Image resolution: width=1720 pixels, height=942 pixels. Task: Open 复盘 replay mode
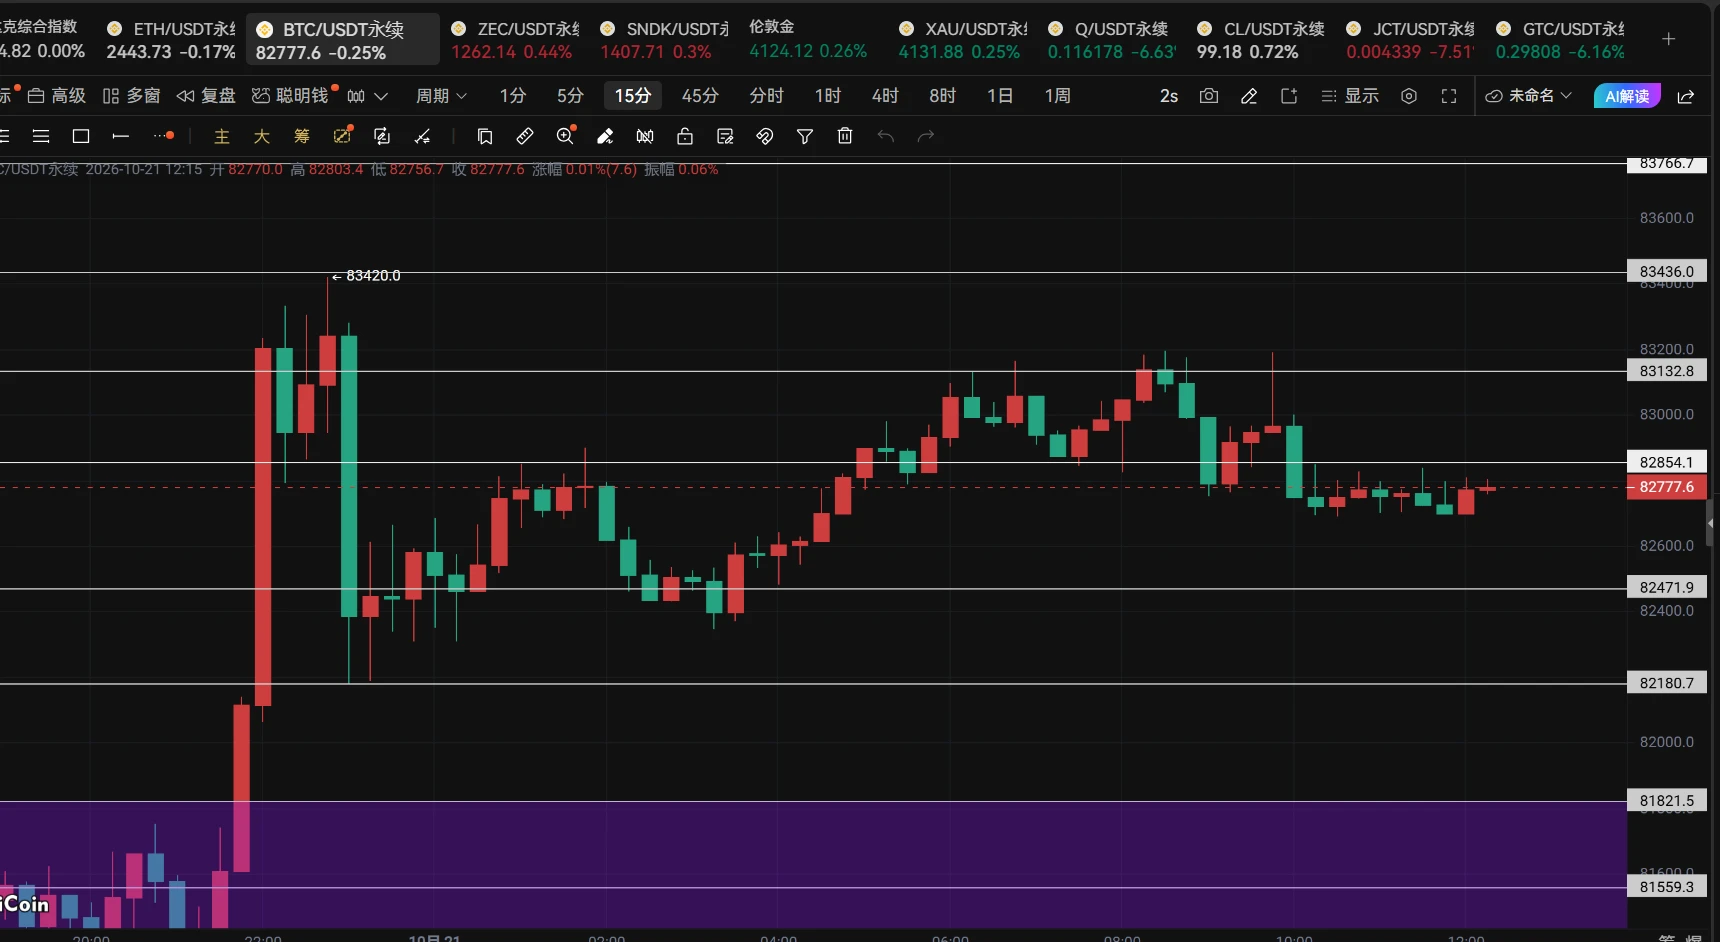(206, 96)
